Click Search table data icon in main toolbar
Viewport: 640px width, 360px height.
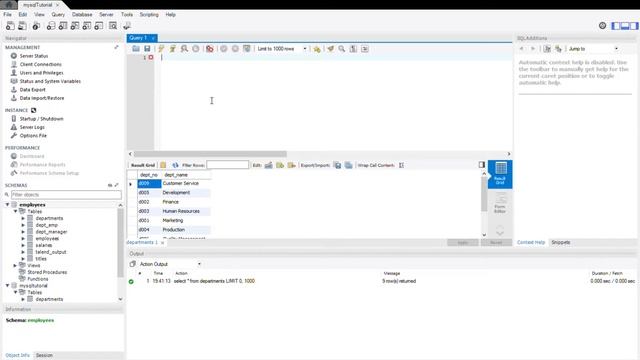(x=113, y=26)
